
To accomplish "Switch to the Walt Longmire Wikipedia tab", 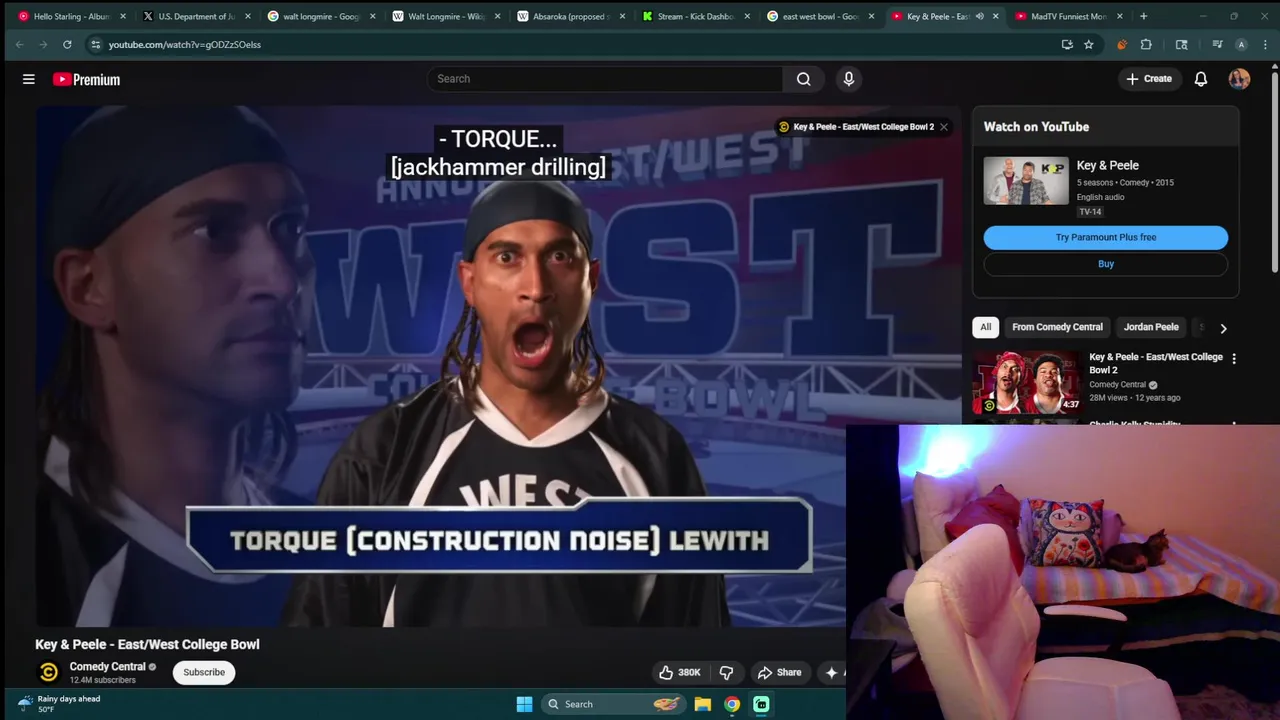I will (x=445, y=16).
